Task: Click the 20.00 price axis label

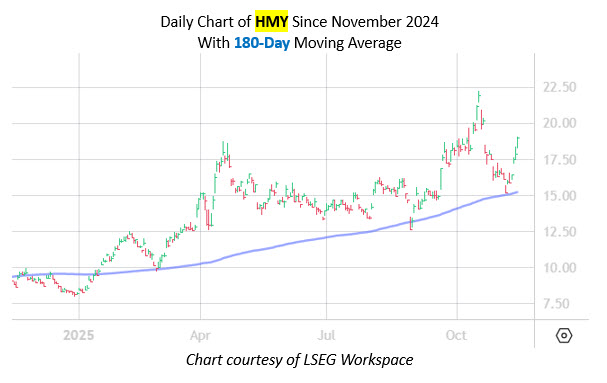Action: pyautogui.click(x=559, y=123)
